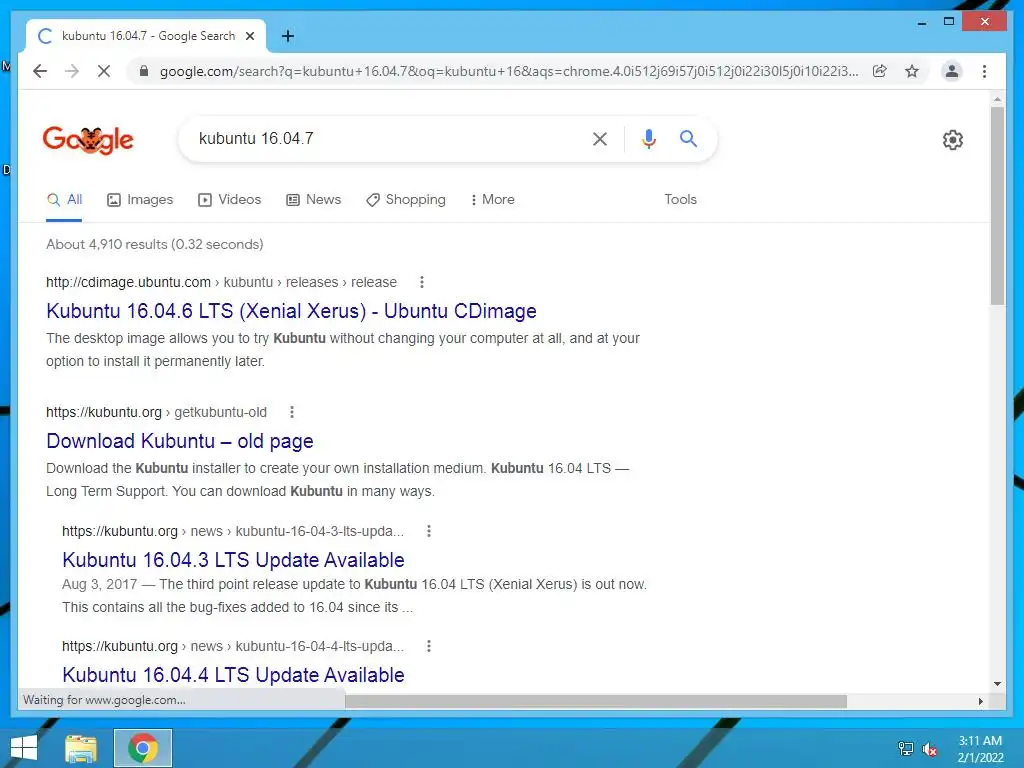Open options for getkubuntu-old result
1024x768 pixels.
pos(292,412)
